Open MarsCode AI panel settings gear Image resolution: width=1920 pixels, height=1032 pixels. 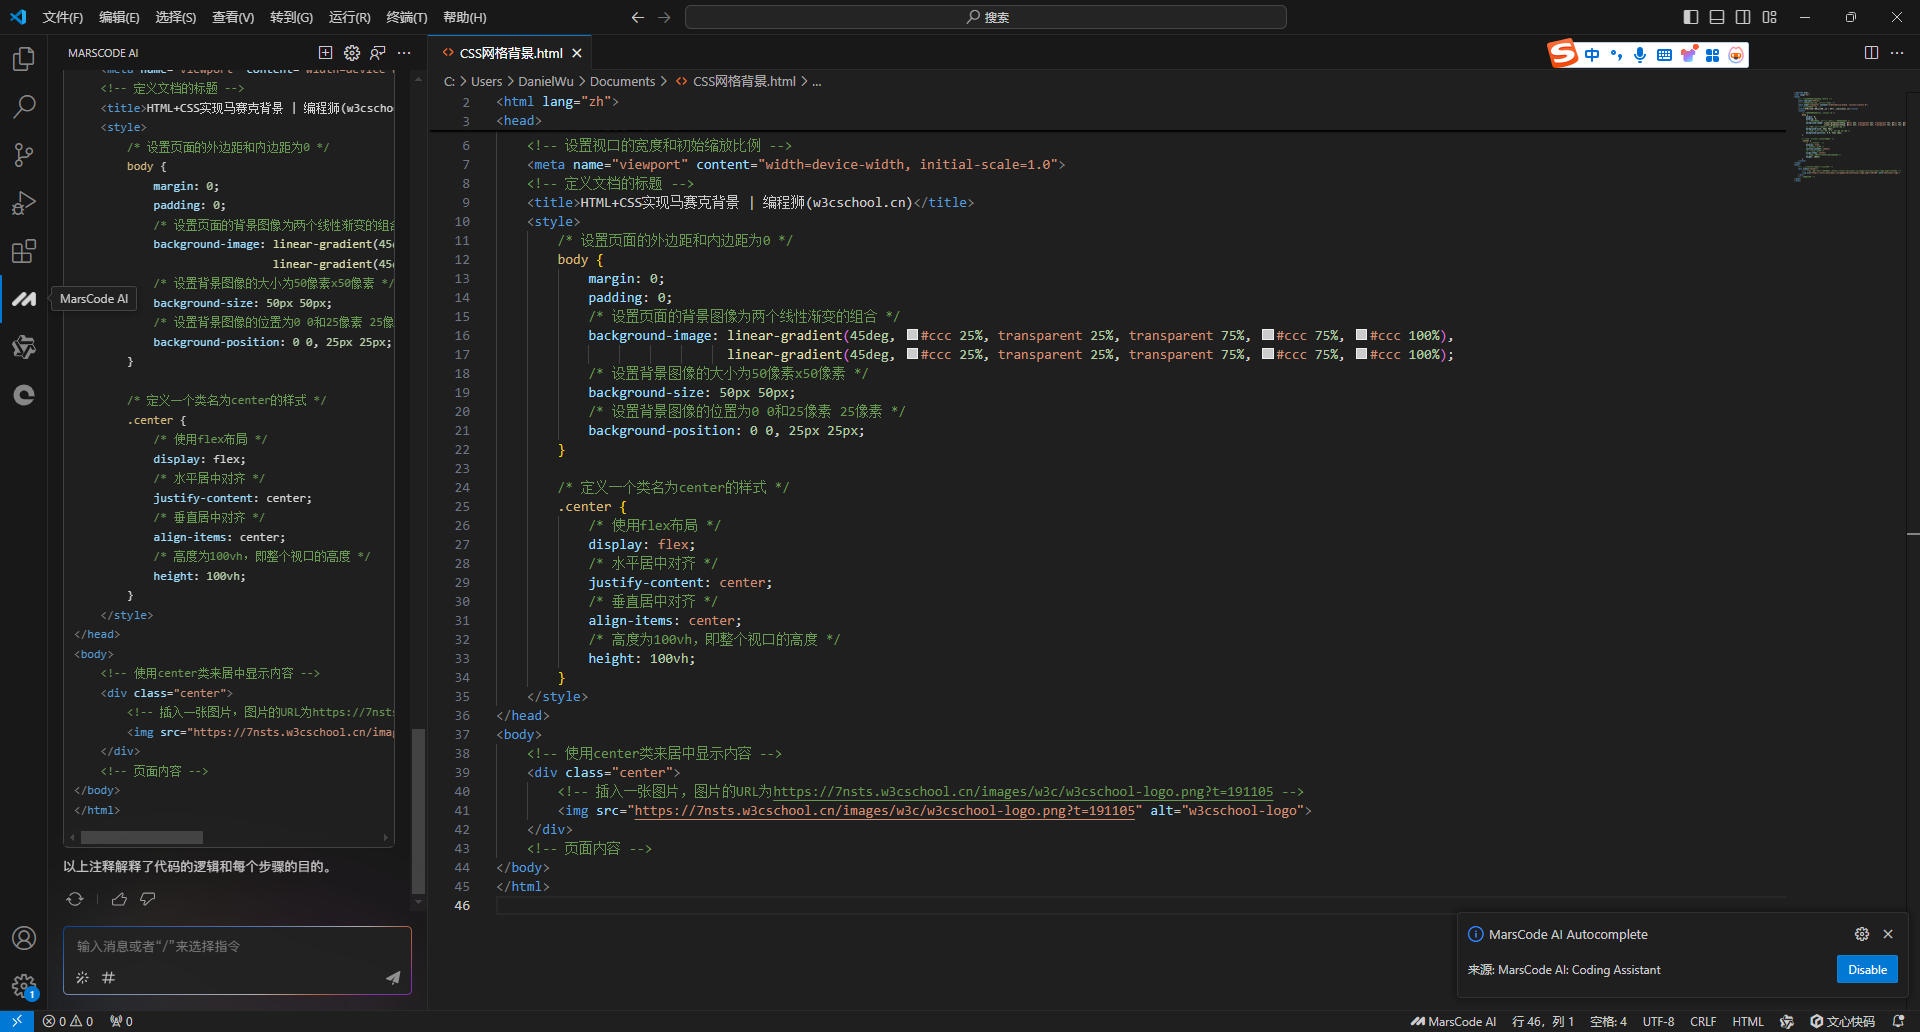pos(352,53)
